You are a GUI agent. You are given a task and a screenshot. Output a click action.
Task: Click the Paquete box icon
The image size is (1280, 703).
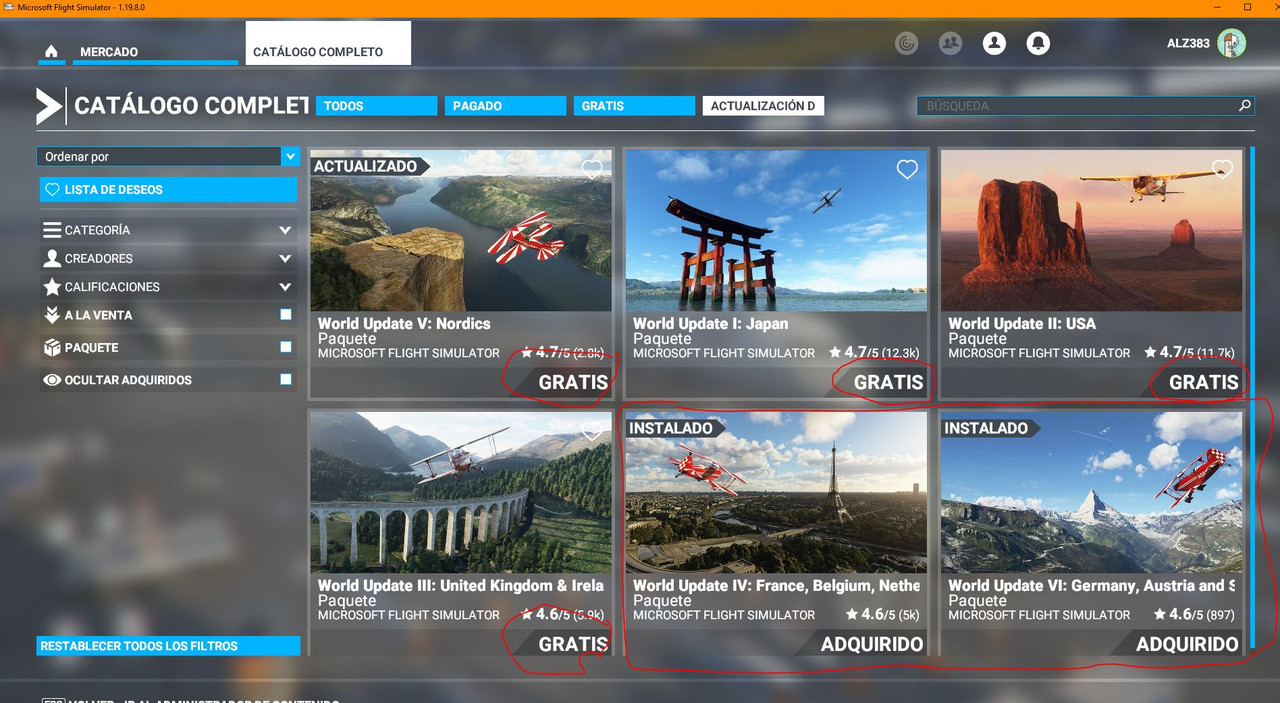point(52,348)
